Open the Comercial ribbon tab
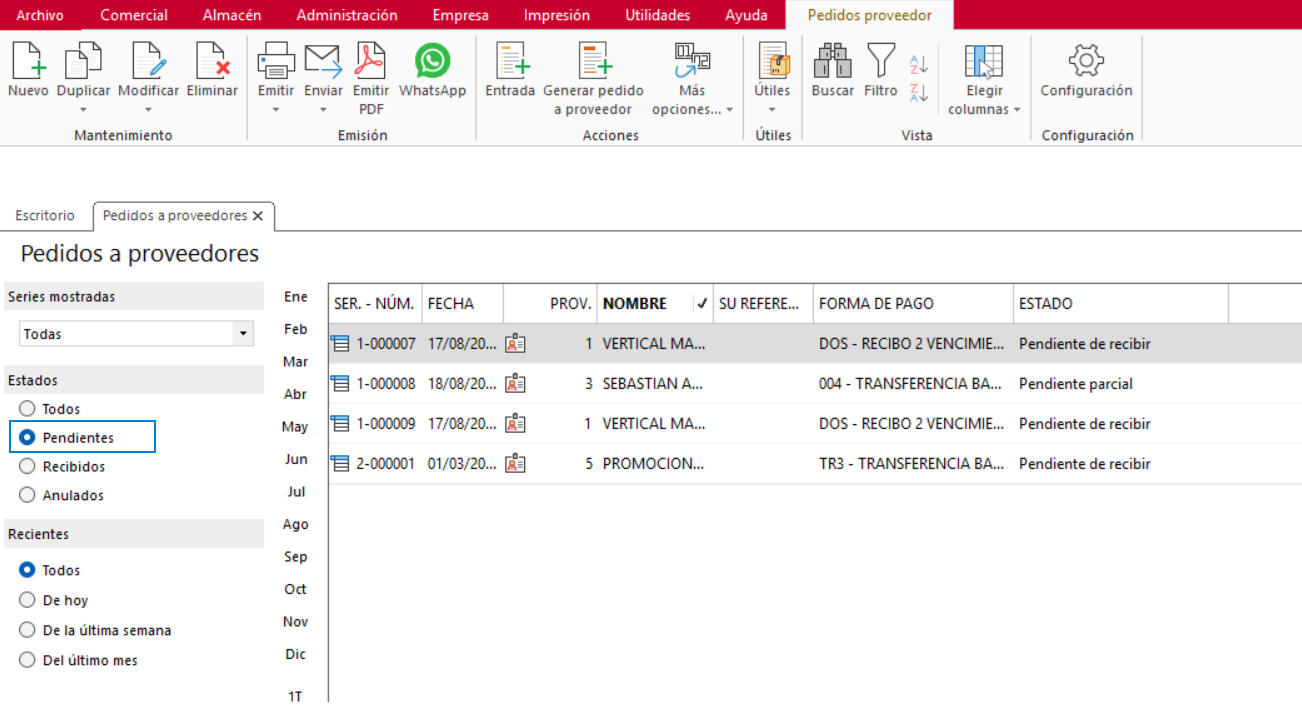Screen dimensions: 1302x711 [134, 15]
